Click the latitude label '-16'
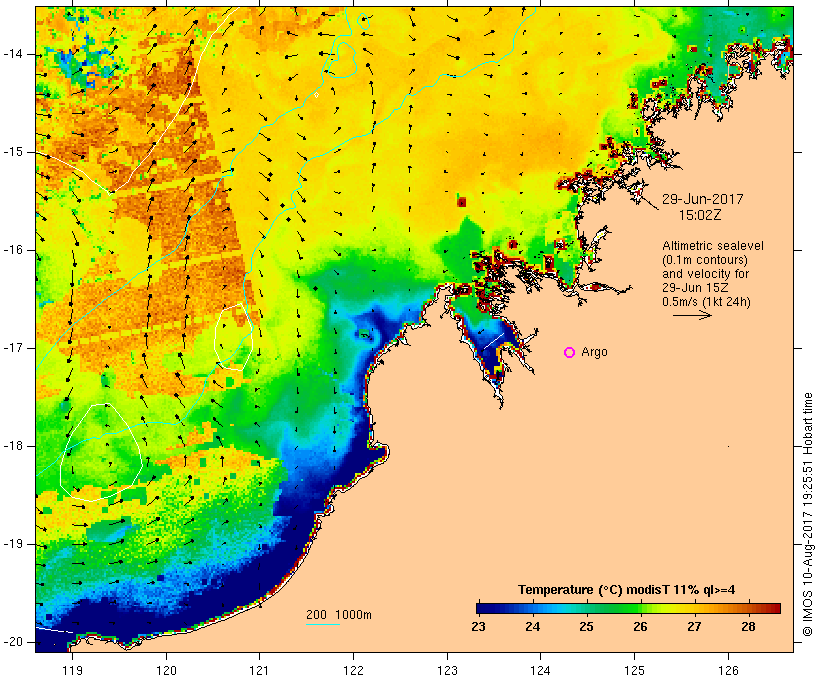 click(12, 250)
